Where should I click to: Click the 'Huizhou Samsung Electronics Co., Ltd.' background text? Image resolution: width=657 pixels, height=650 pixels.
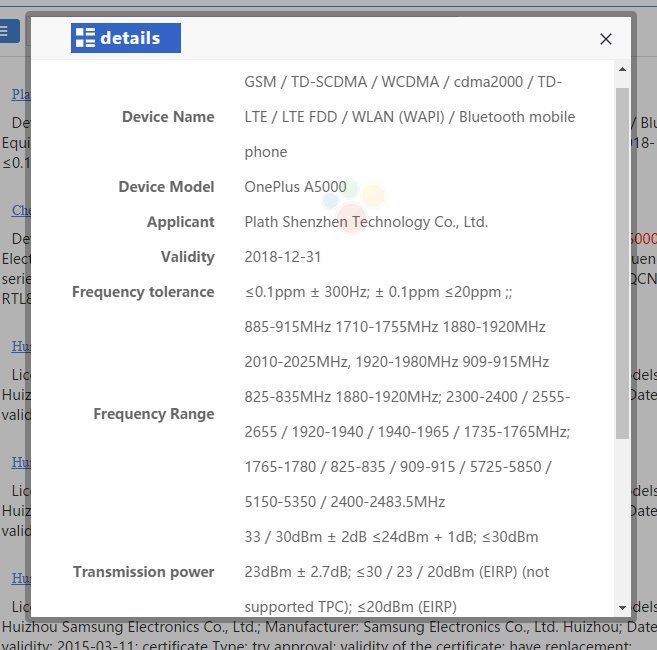click(x=131, y=627)
